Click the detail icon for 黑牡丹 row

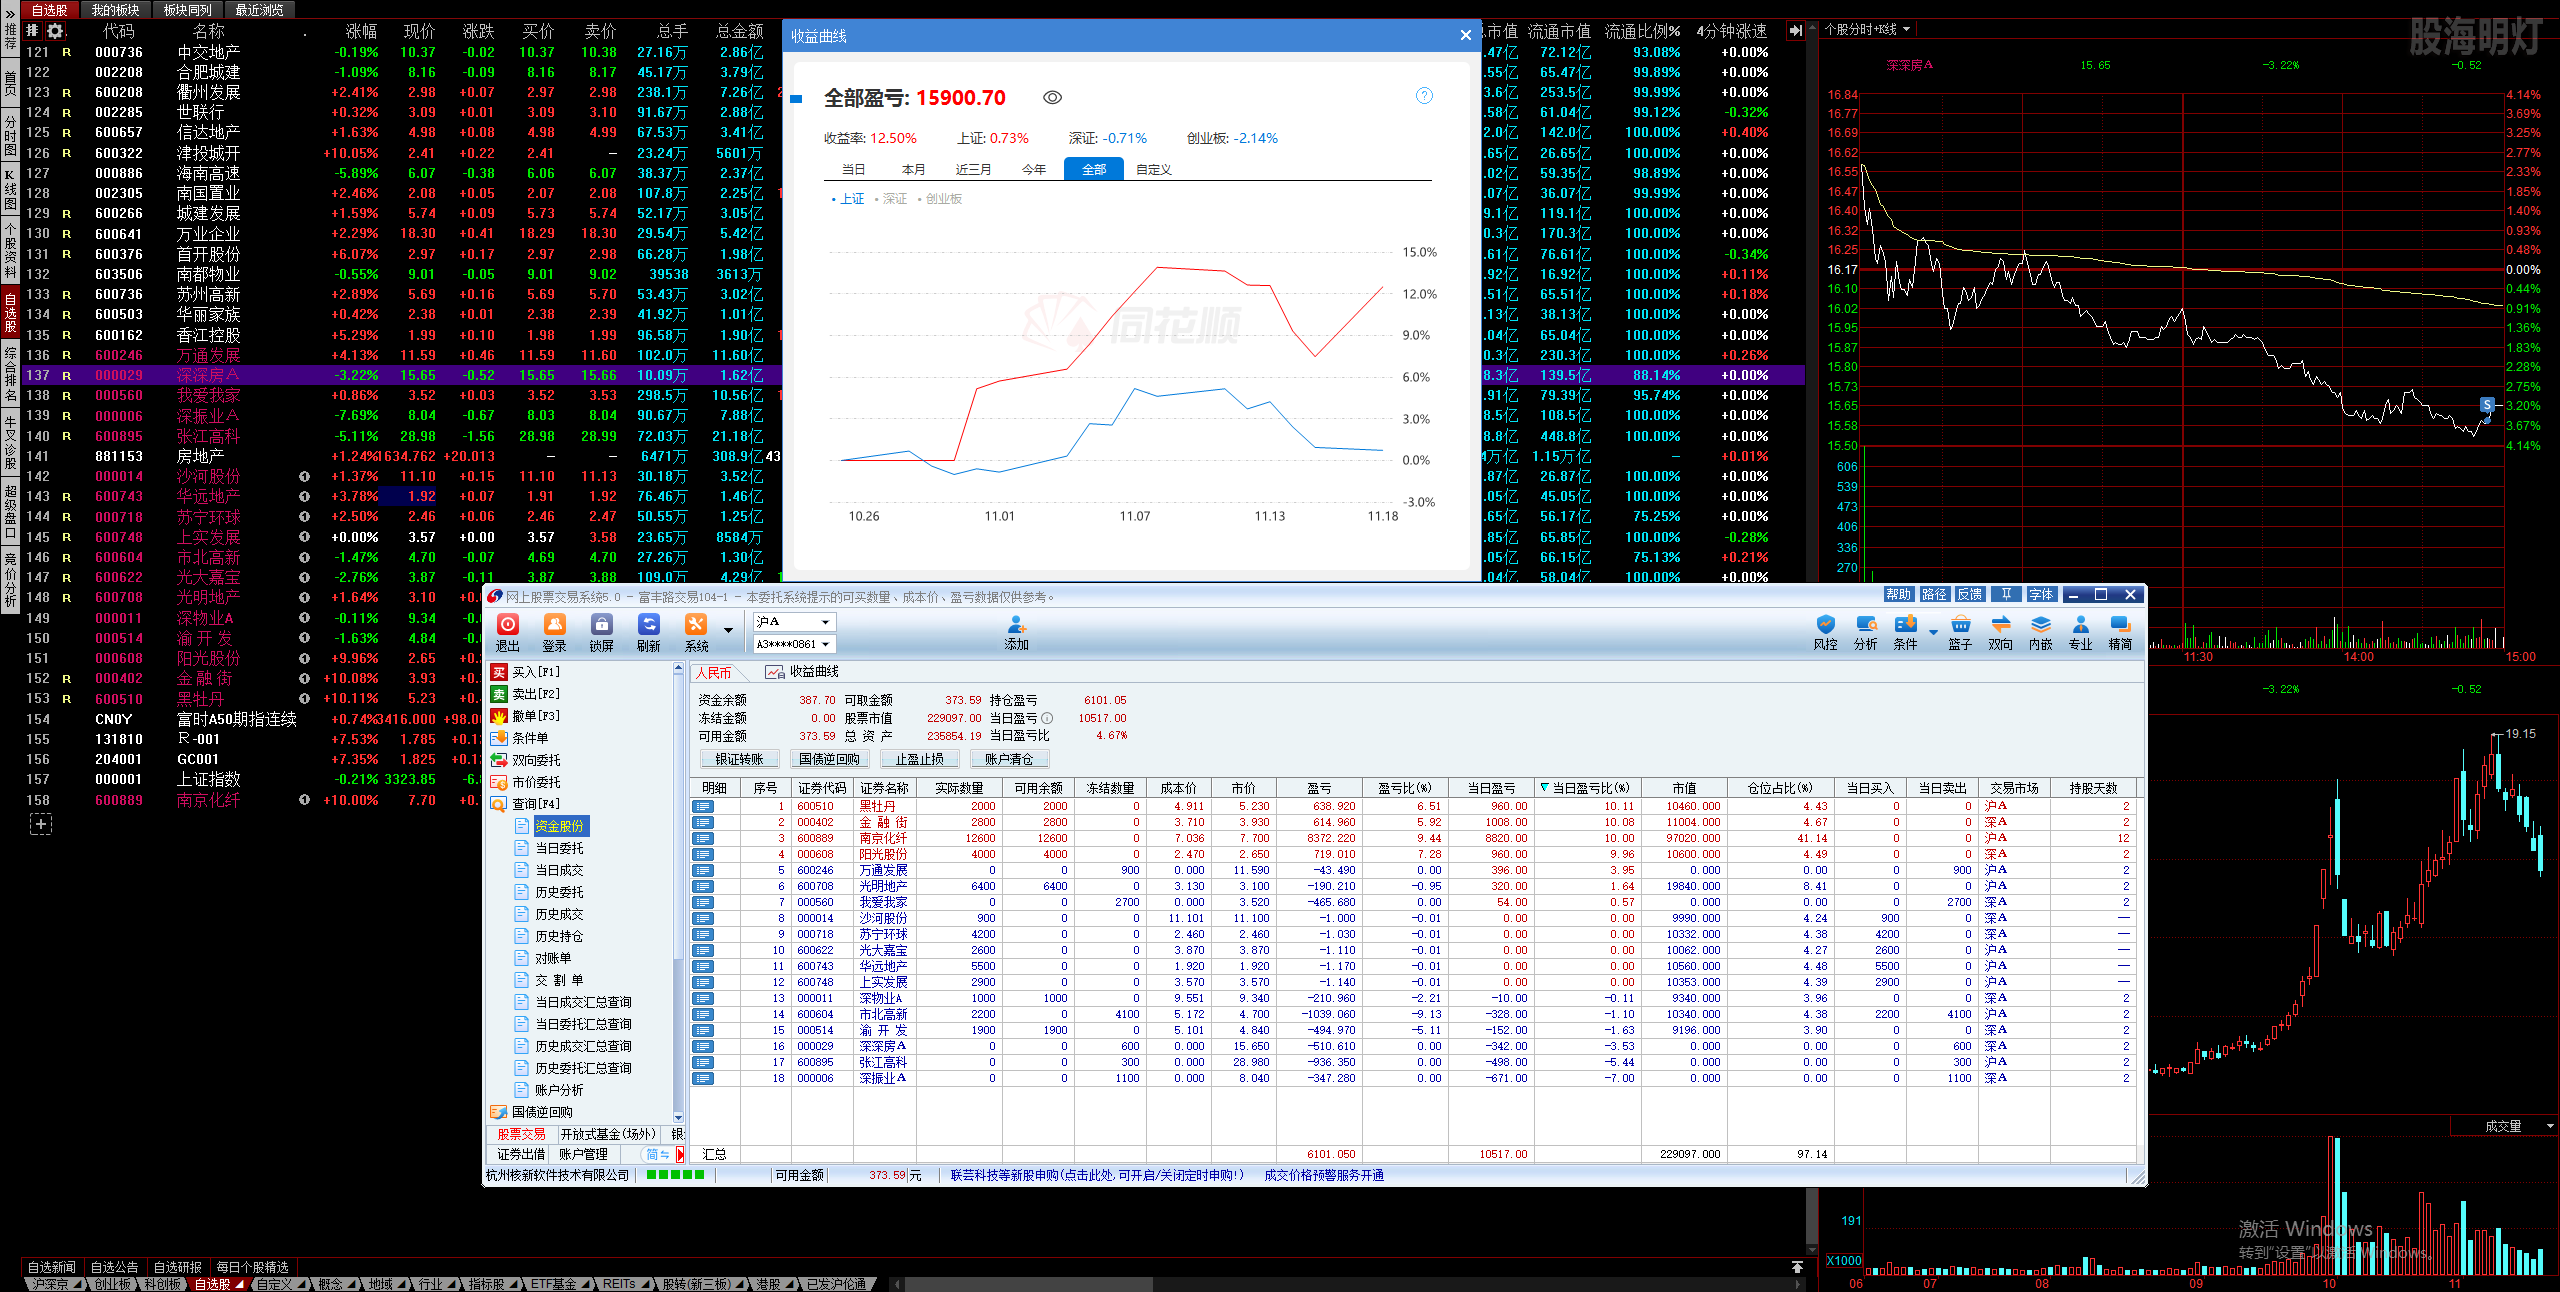(x=703, y=806)
